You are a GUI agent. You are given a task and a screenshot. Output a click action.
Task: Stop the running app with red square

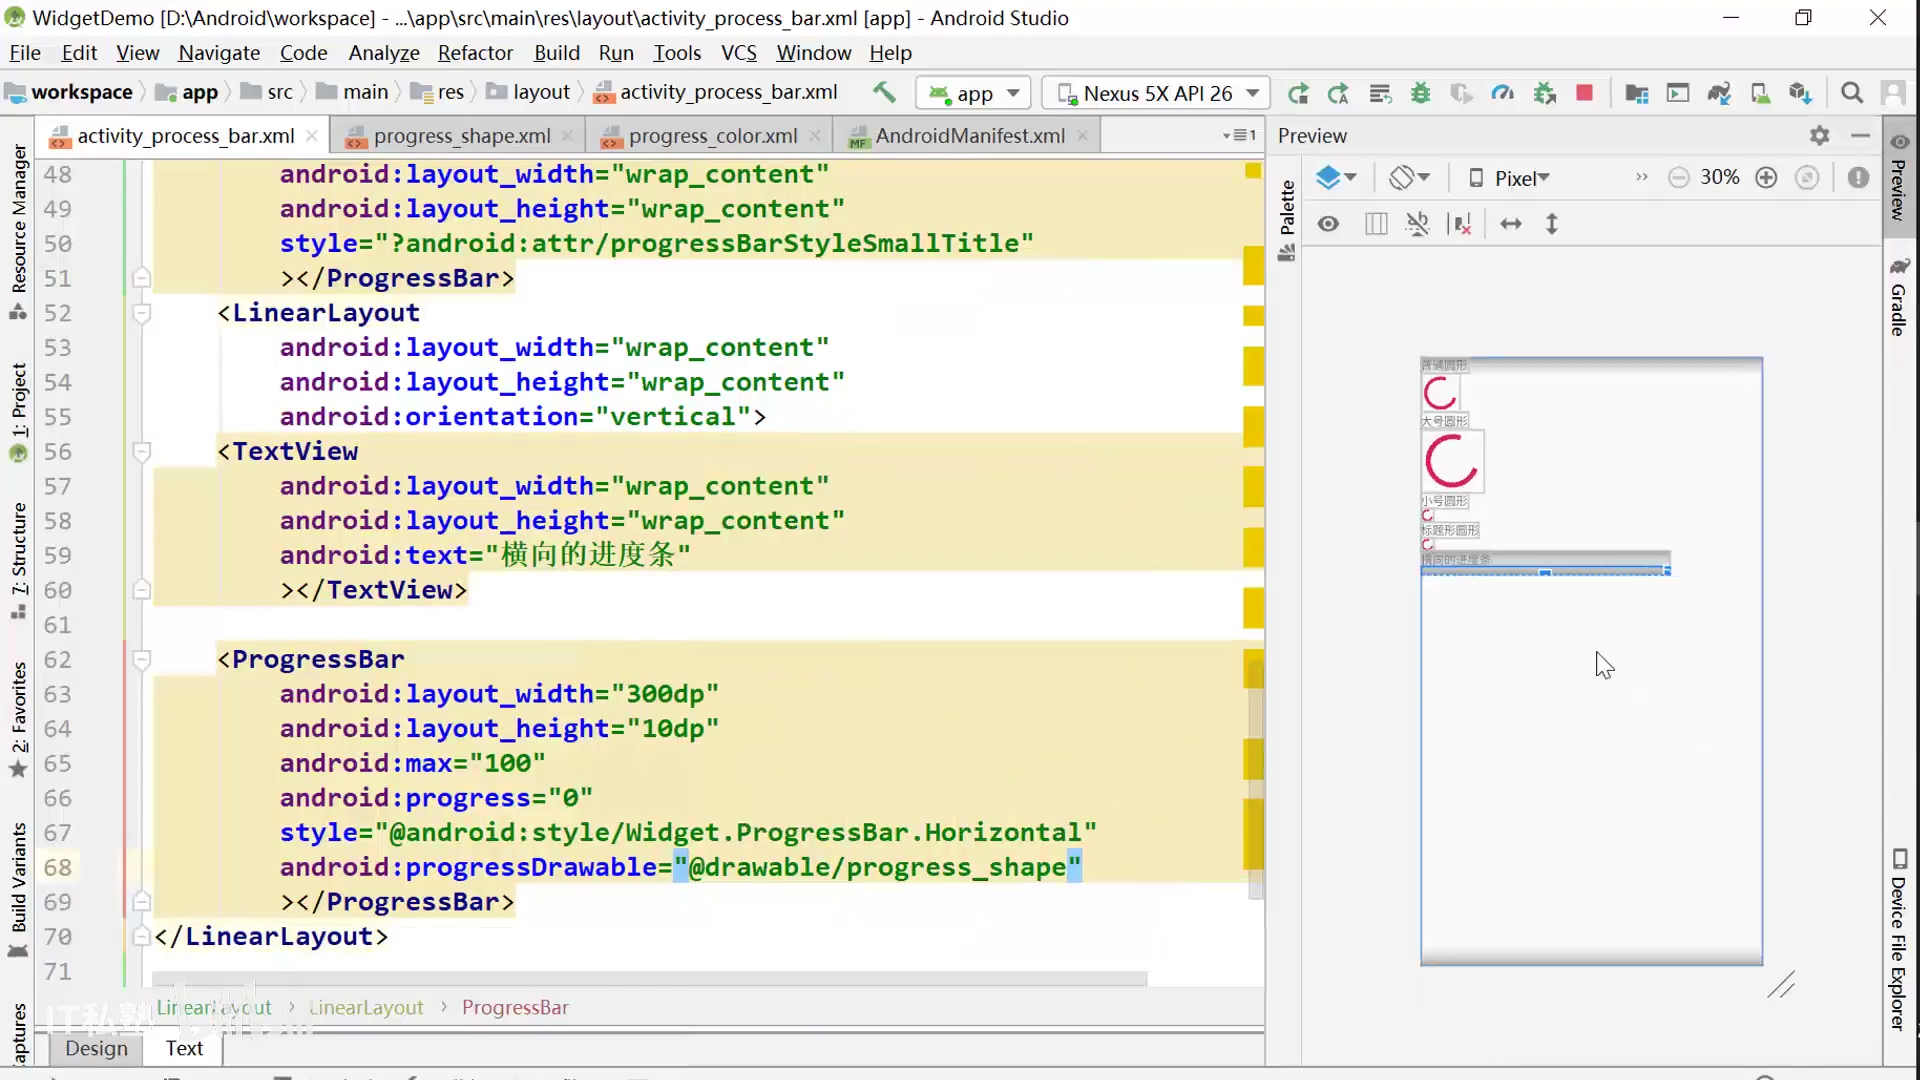(x=1584, y=93)
